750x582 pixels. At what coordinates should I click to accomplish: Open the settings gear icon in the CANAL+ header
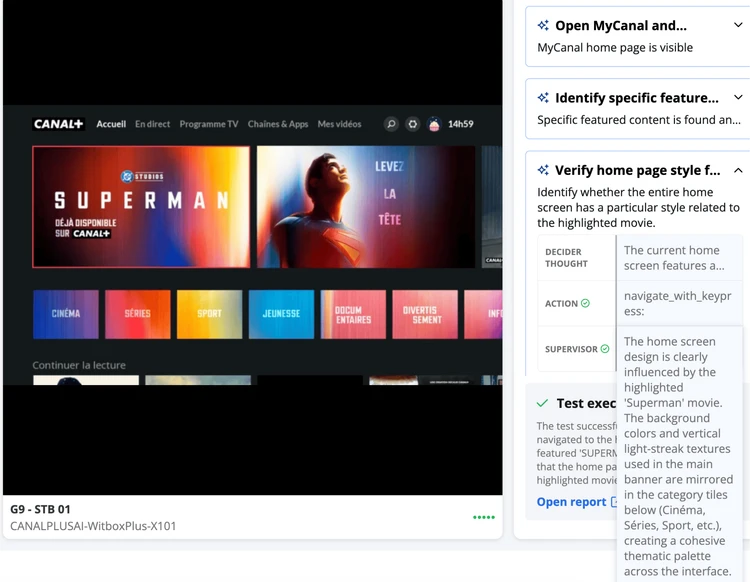[x=412, y=124]
